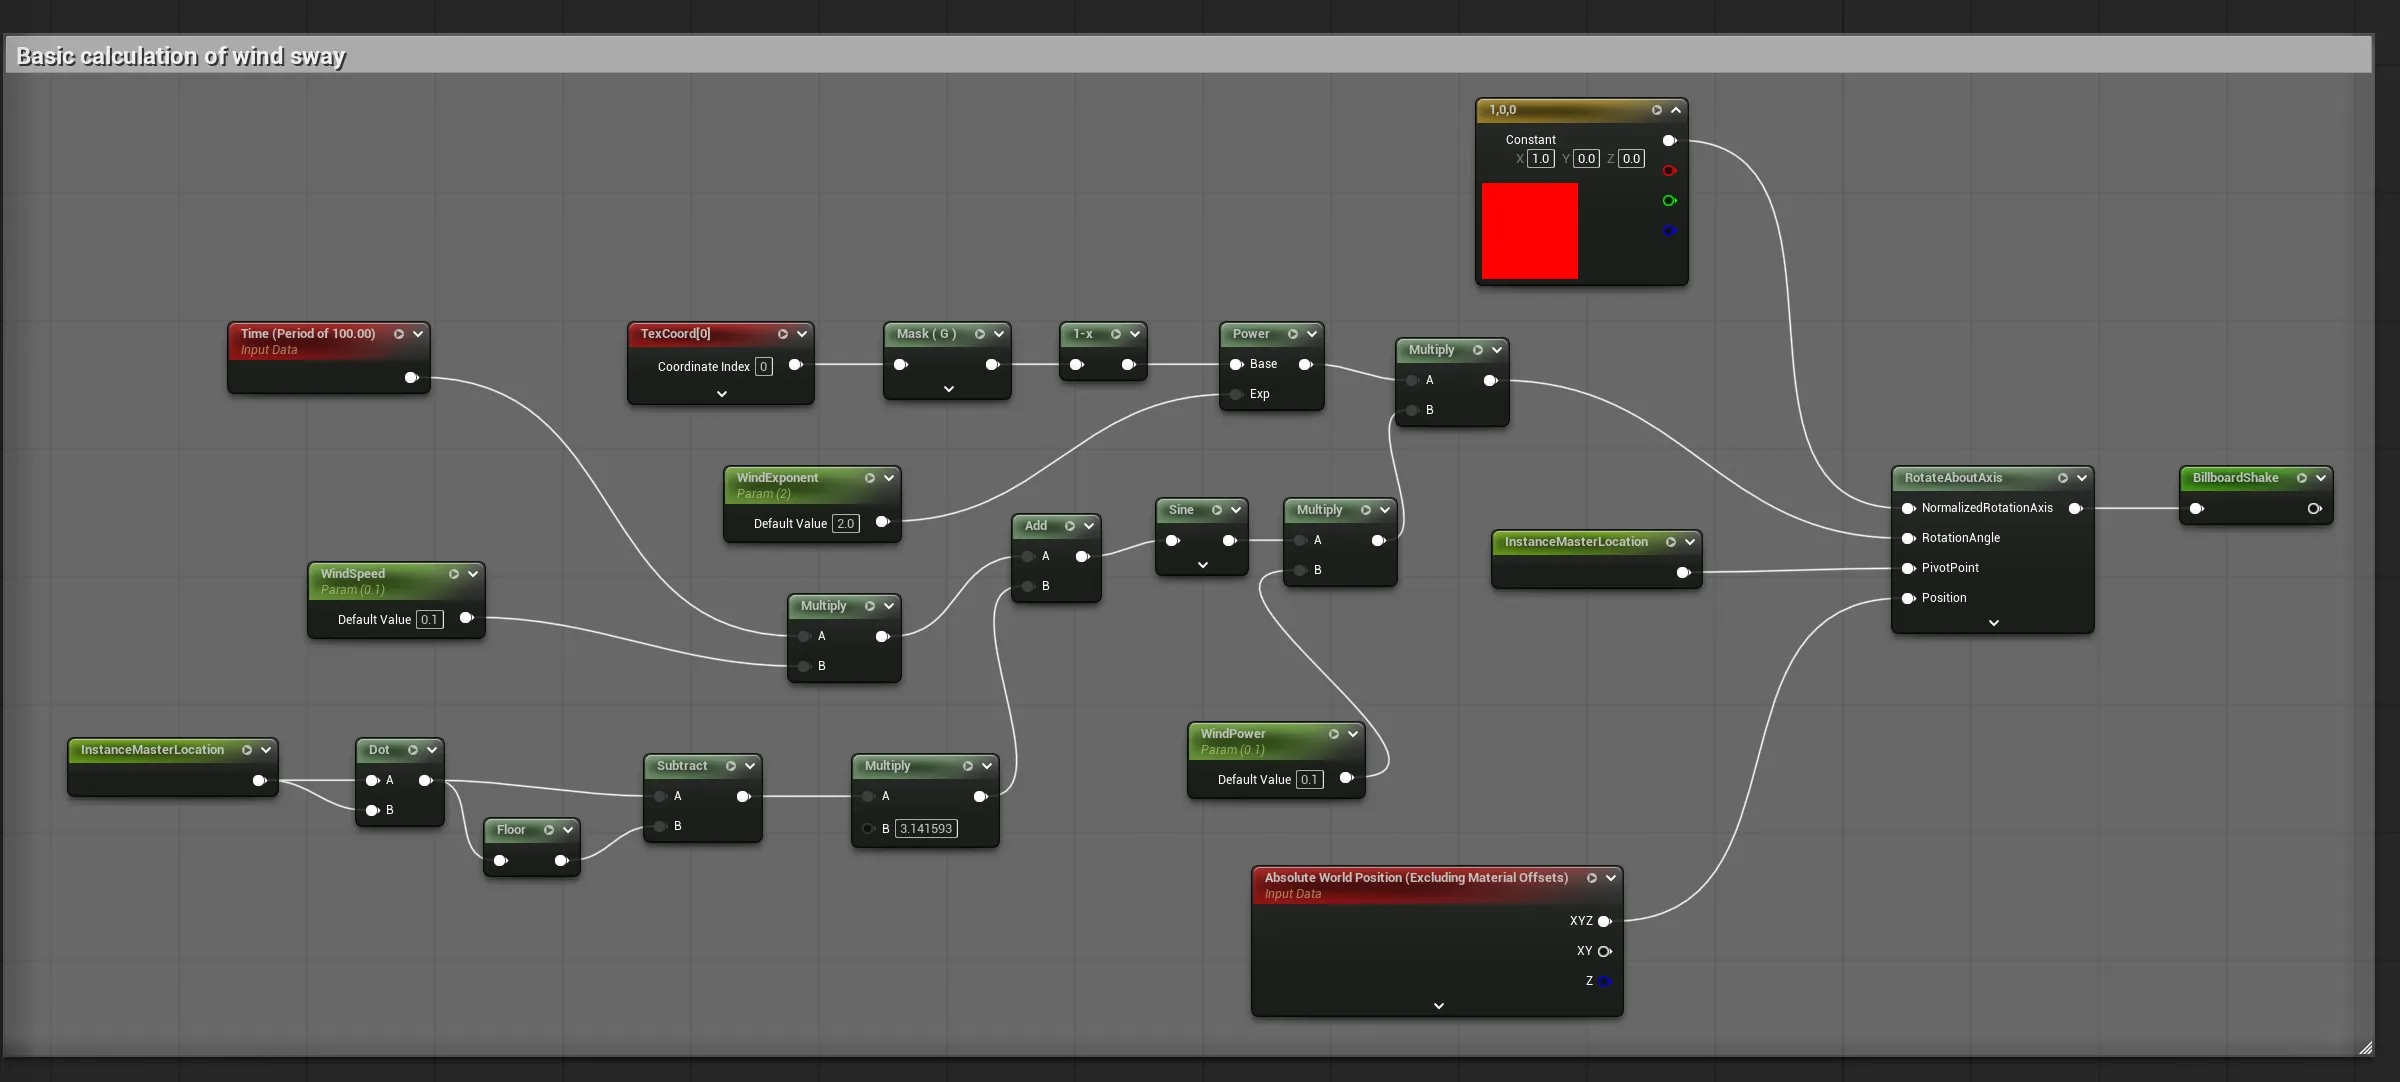
Task: Click the red color preview swatch on the Constant node
Action: click(x=1530, y=231)
